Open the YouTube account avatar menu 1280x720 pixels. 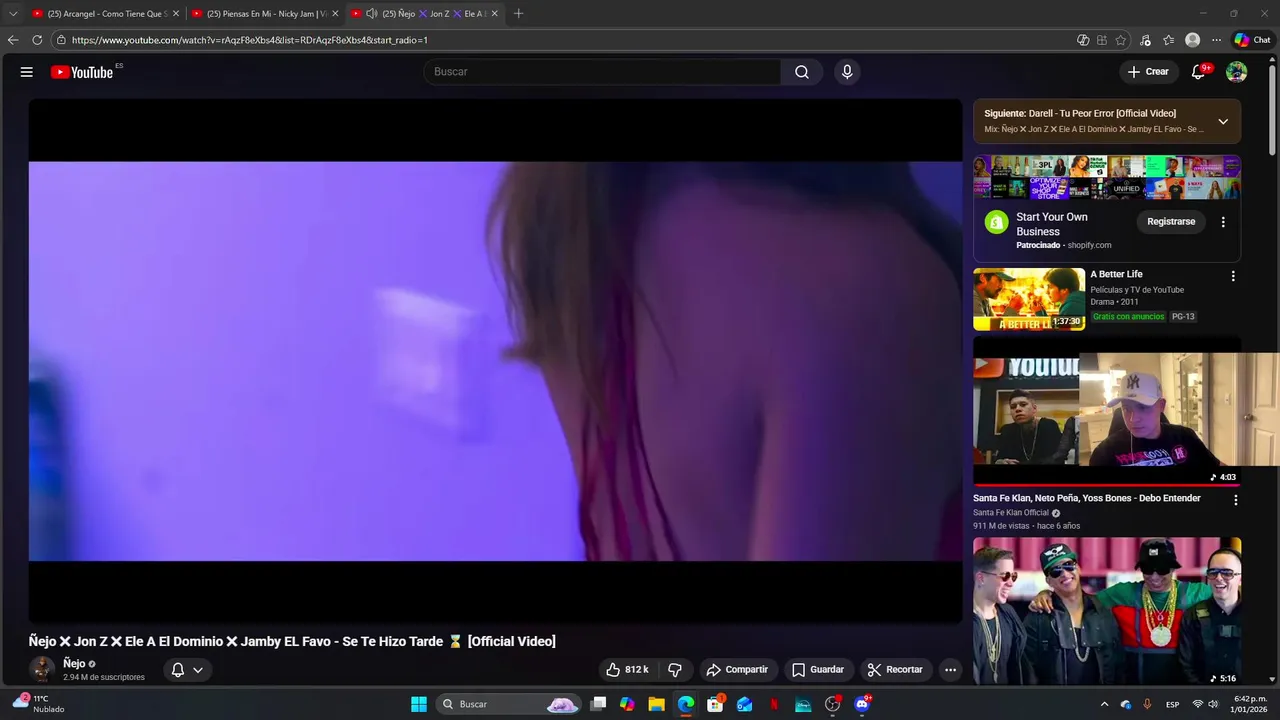point(1237,72)
